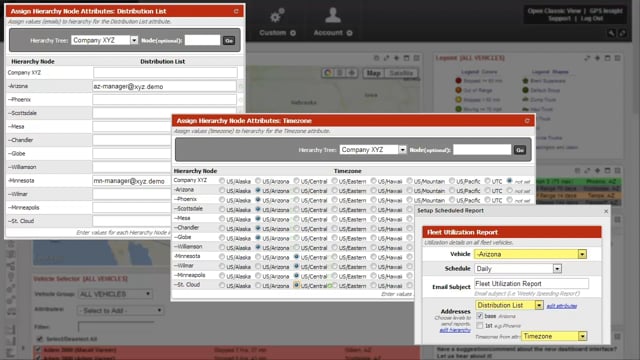Click the Support link in the header
Viewport: 640px width, 360px height.
pos(559,18)
